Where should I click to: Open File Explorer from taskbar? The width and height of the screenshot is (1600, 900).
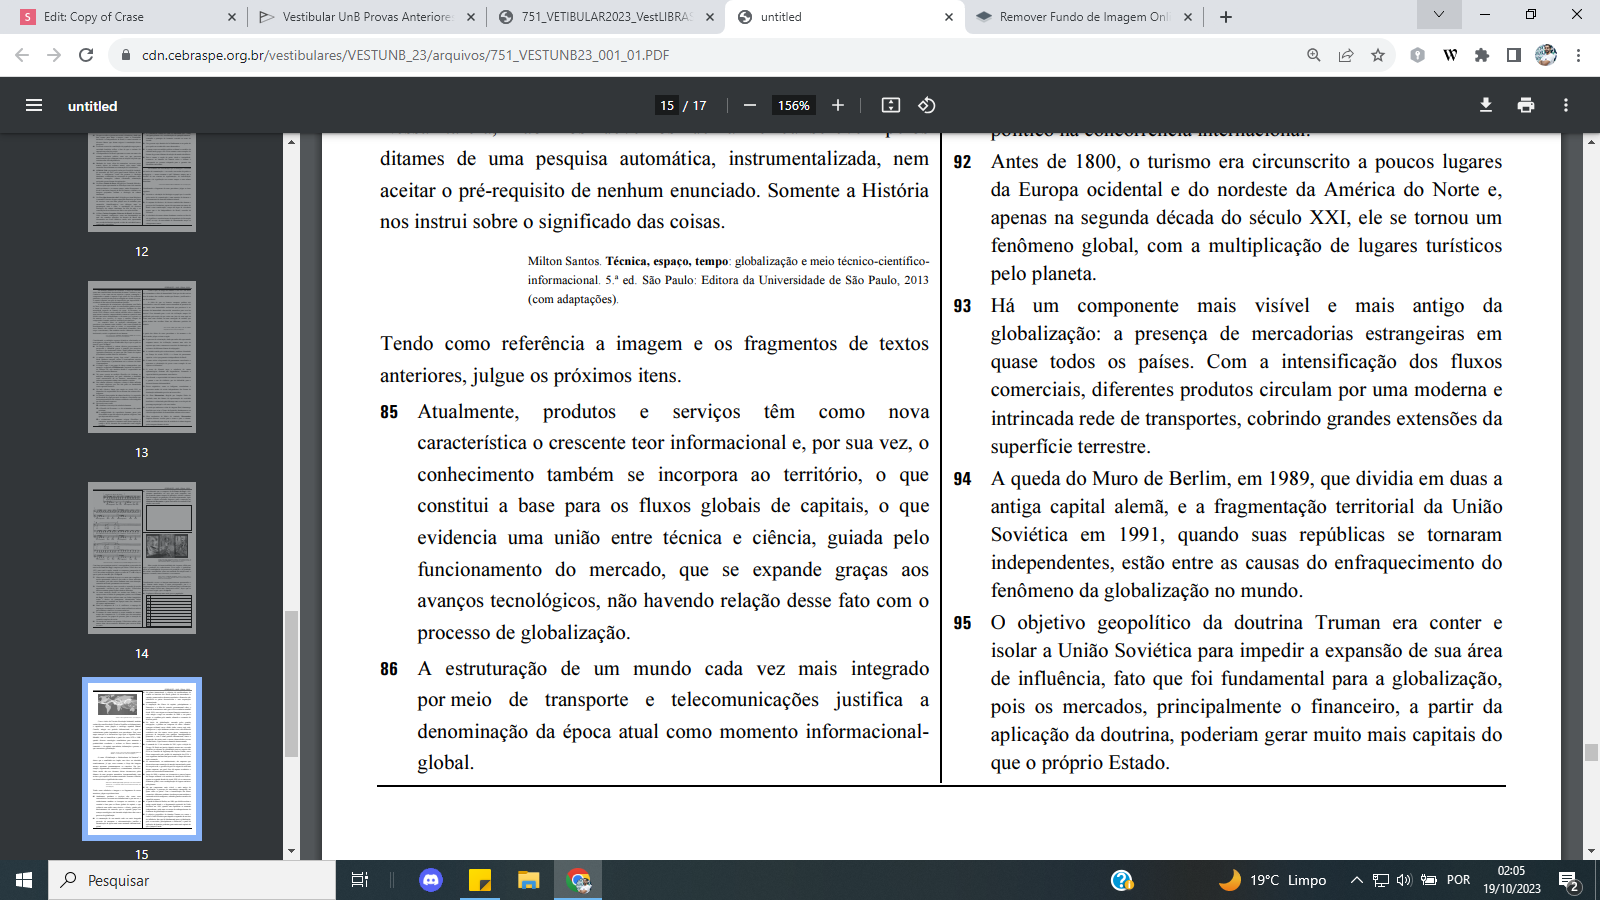pyautogui.click(x=528, y=880)
